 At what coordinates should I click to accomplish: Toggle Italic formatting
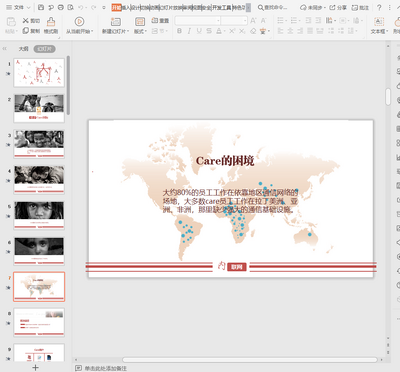click(189, 31)
